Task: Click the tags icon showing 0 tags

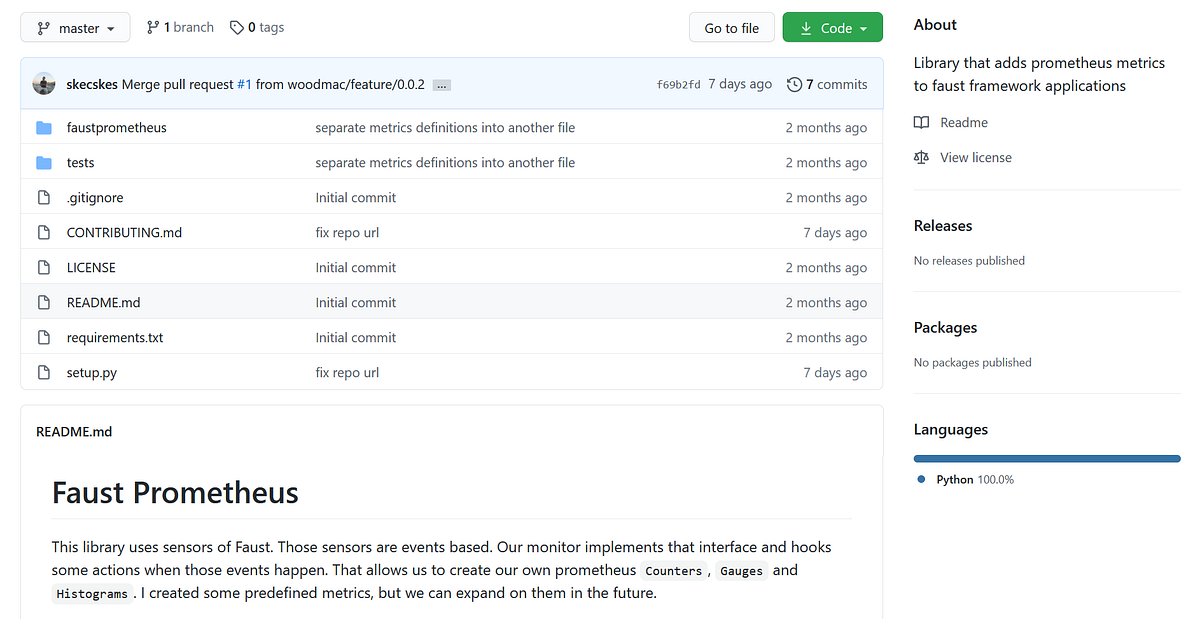Action: pos(237,27)
